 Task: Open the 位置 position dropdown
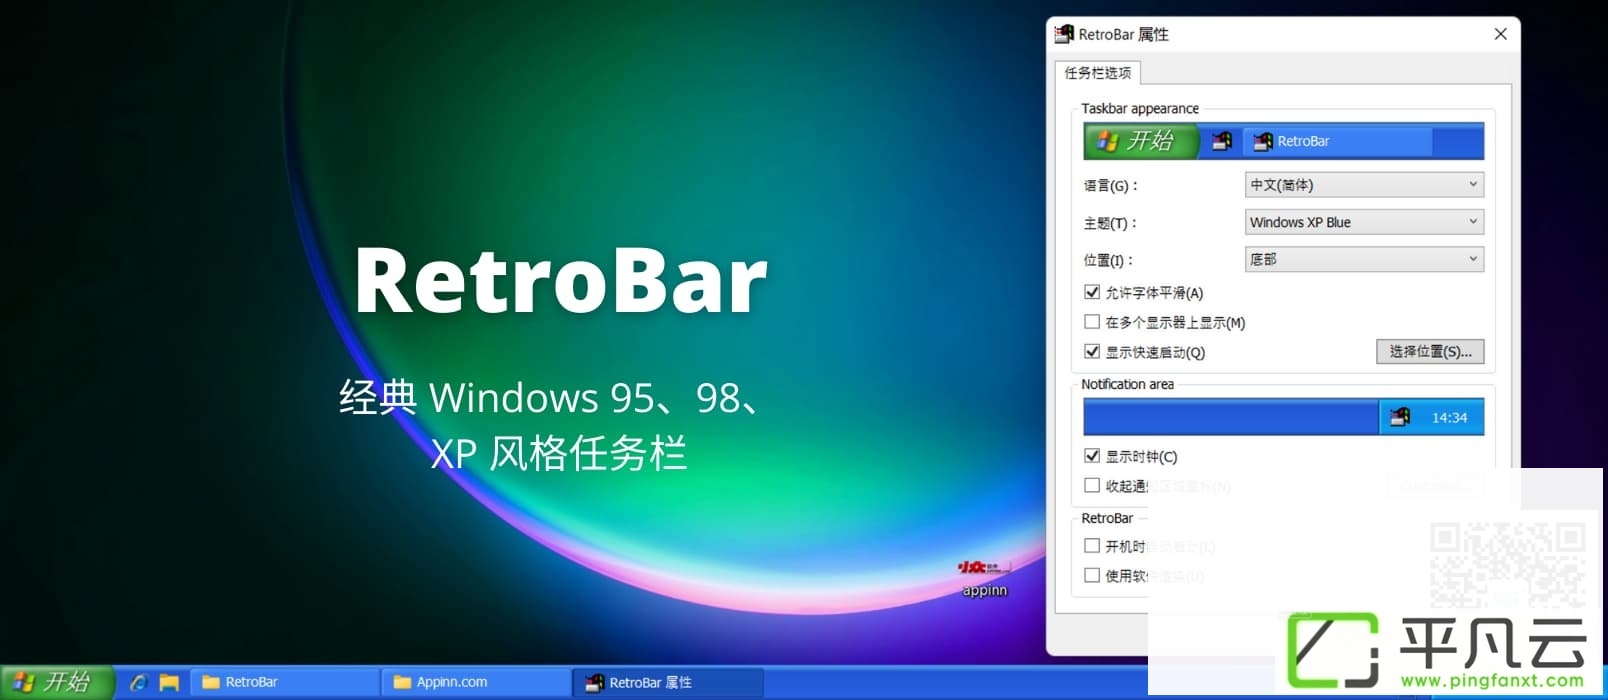coord(1364,259)
